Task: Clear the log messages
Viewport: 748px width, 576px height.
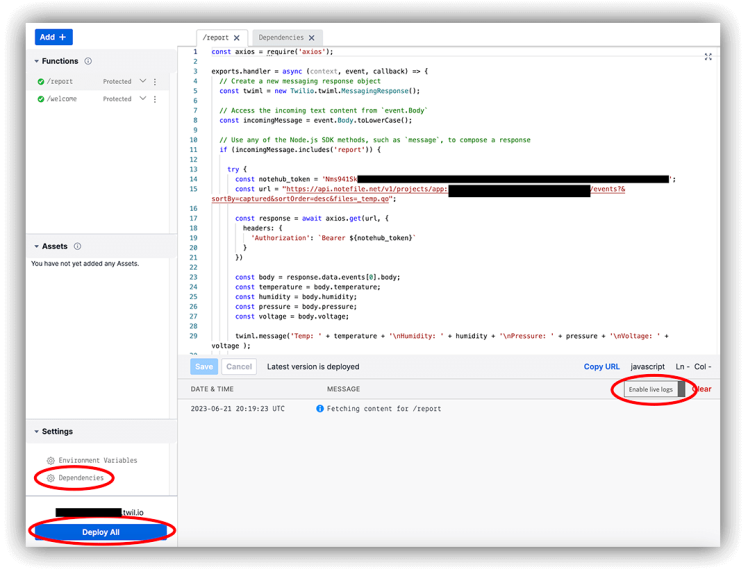Action: 701,389
